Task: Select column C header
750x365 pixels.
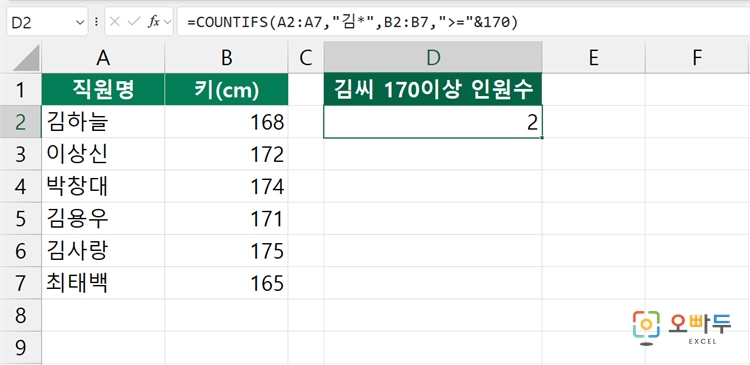Action: (306, 58)
